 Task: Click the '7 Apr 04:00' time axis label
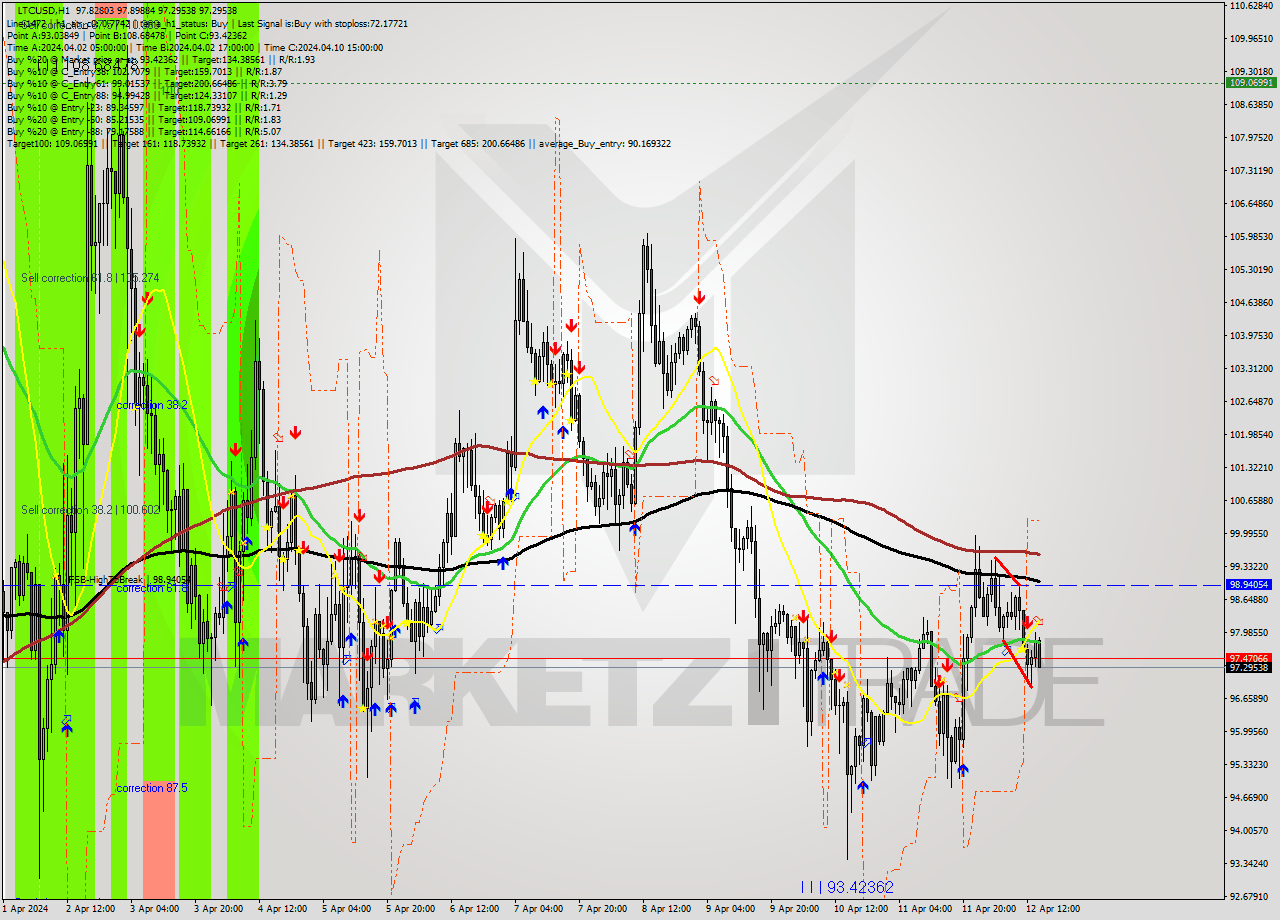[538, 908]
